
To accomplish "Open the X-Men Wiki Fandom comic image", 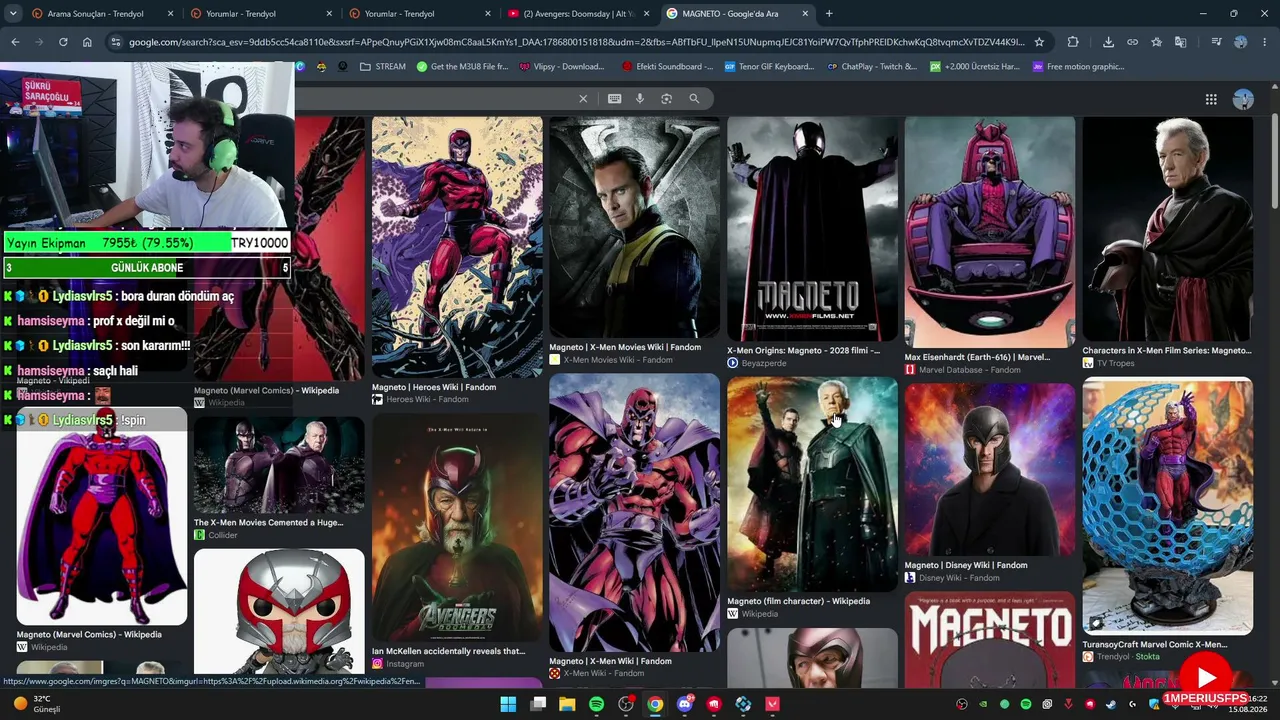I will (634, 513).
